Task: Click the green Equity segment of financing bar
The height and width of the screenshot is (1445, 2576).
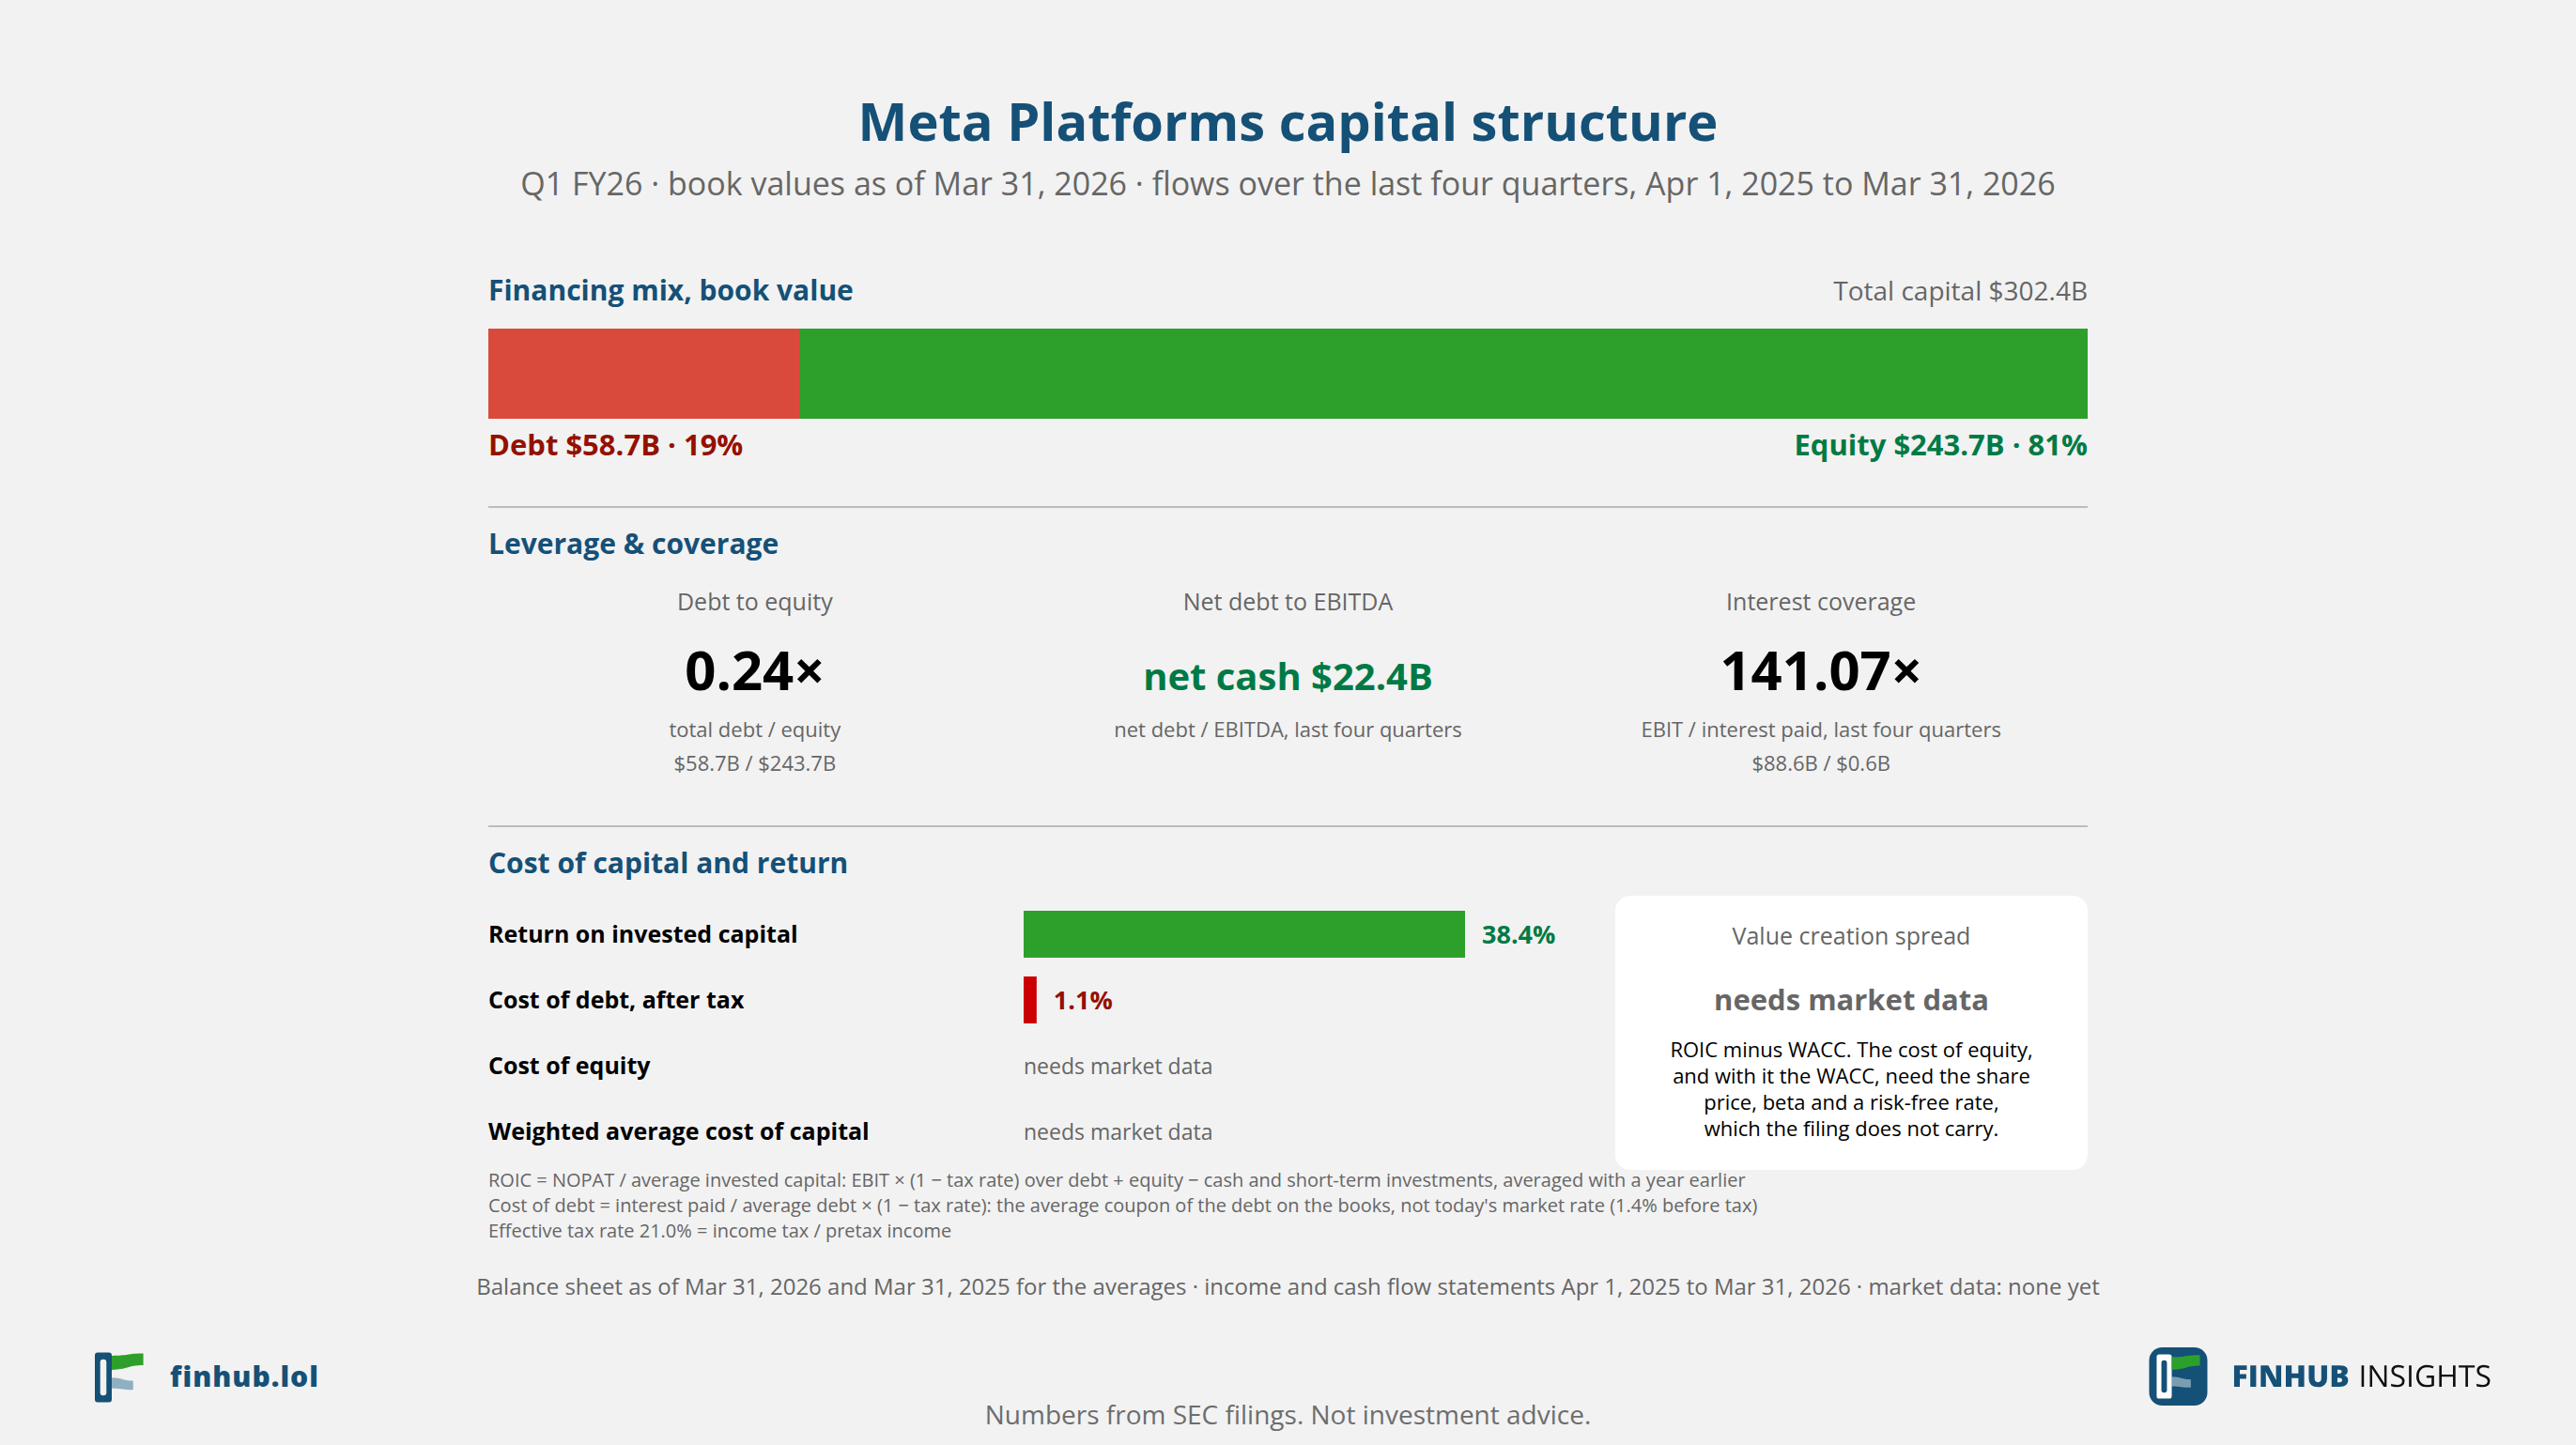Action: pos(1443,373)
